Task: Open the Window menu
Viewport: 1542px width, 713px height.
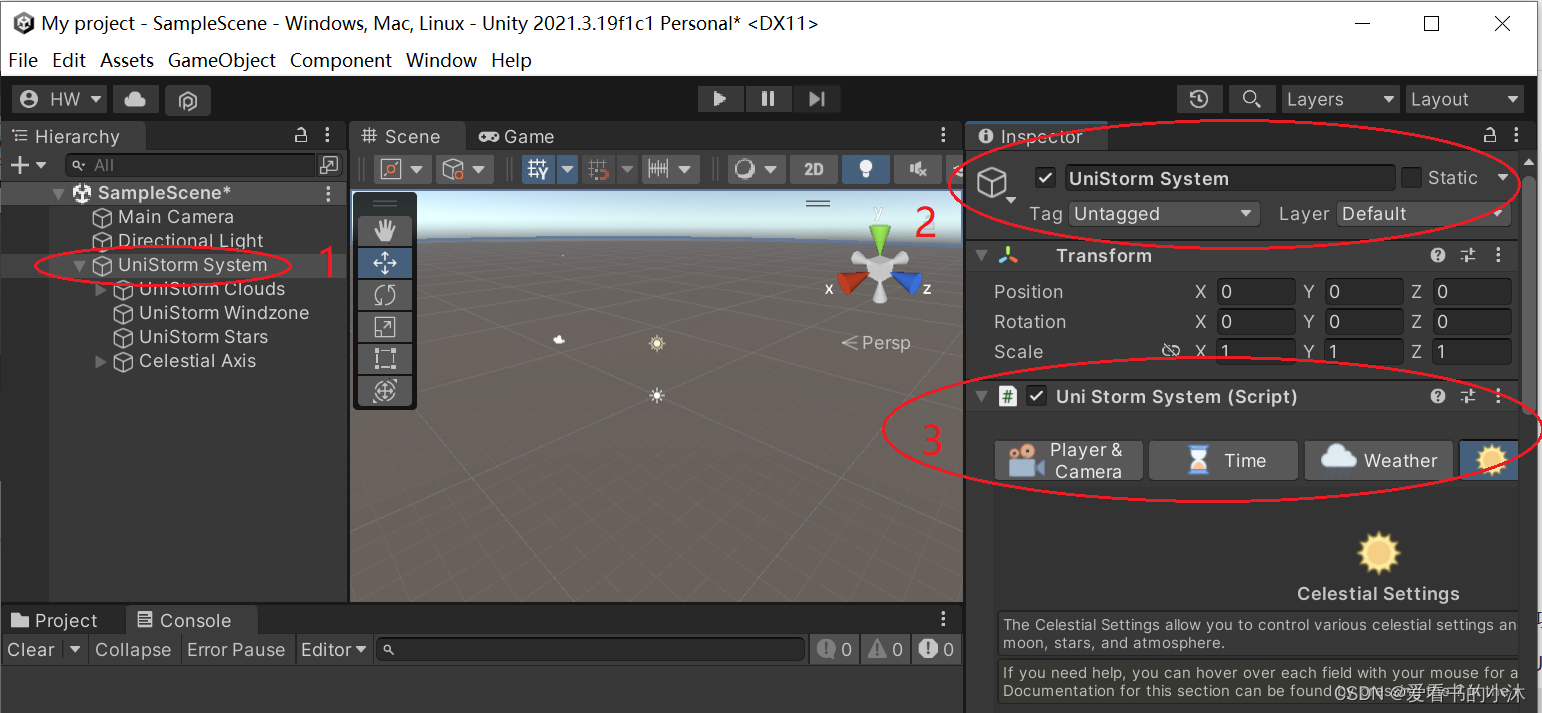Action: (441, 60)
